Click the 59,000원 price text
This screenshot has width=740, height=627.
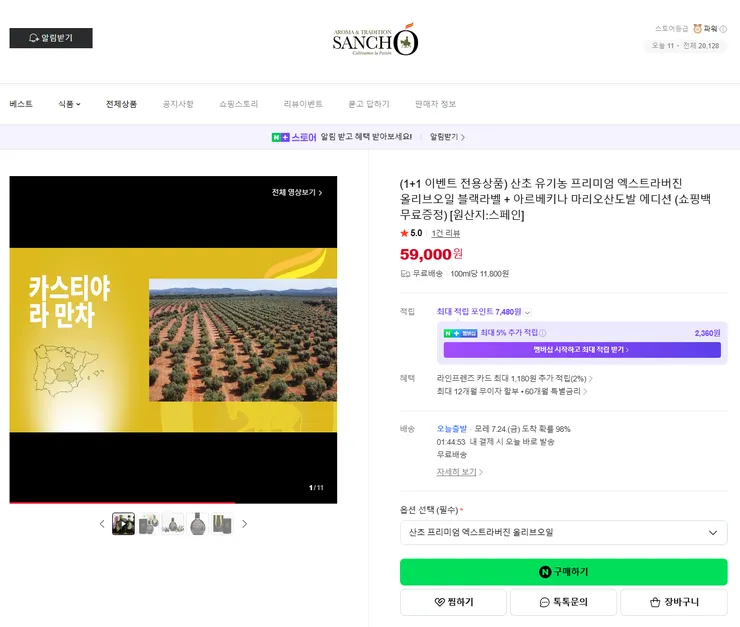pos(431,254)
